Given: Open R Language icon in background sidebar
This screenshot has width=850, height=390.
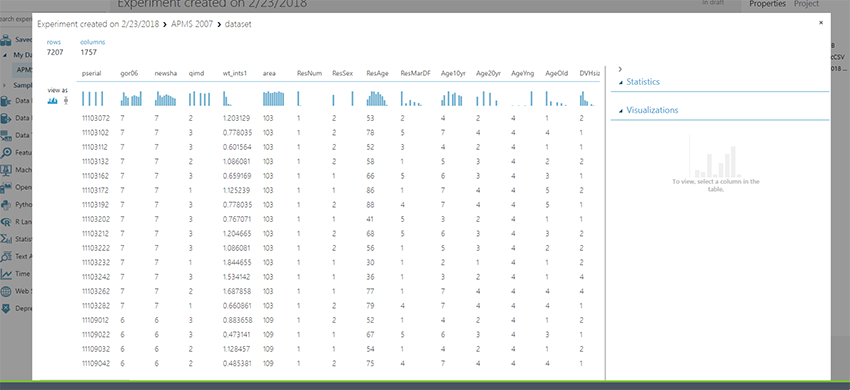Looking at the screenshot, I should (7, 222).
